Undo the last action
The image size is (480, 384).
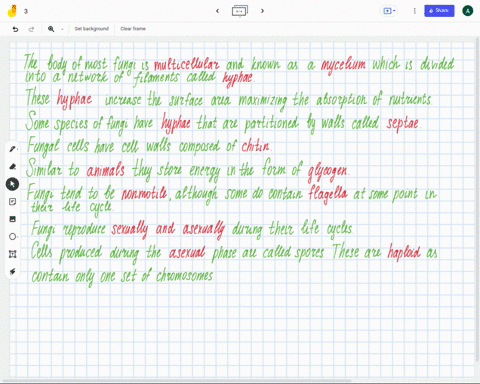point(15,29)
